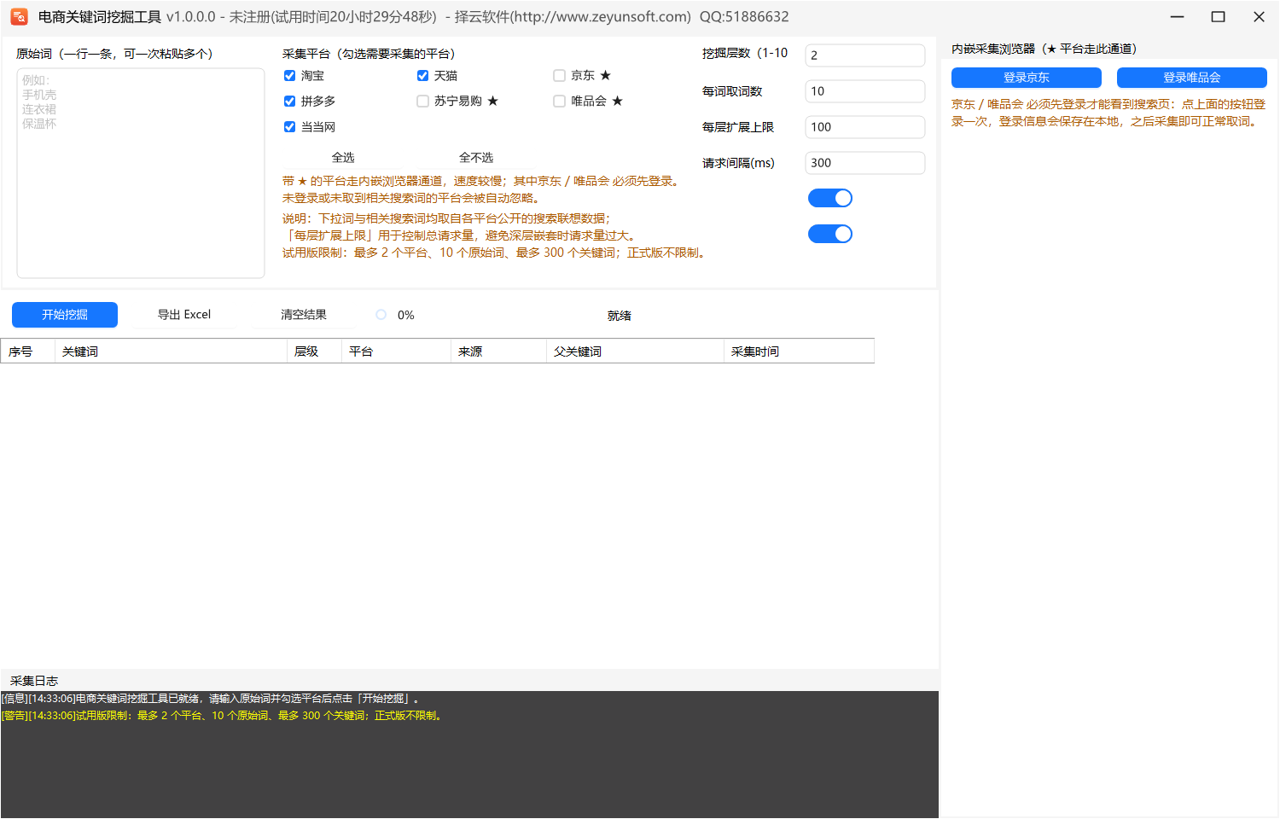Click the 0% progress value
Viewport: 1280px width, 819px height.
(406, 315)
